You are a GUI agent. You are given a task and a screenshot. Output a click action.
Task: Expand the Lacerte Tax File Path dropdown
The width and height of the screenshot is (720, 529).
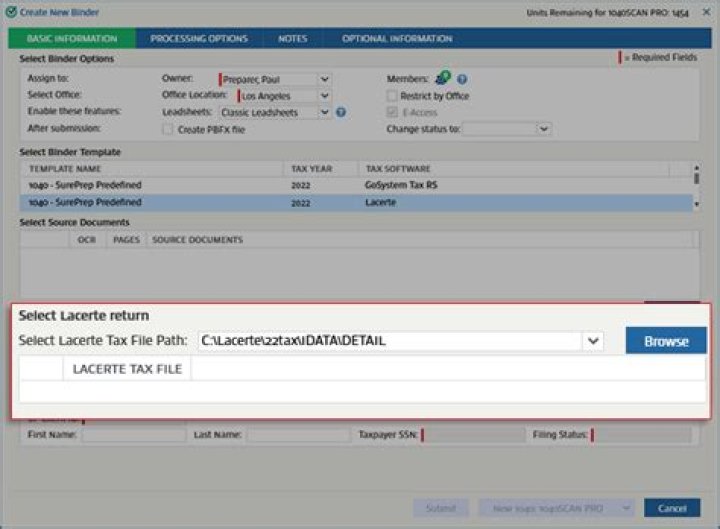[x=594, y=341]
